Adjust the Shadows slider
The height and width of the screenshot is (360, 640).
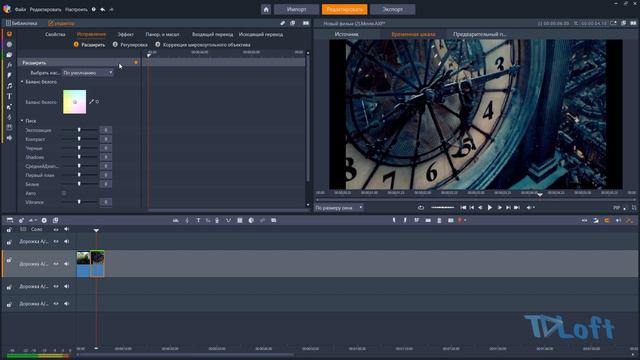coord(79,157)
